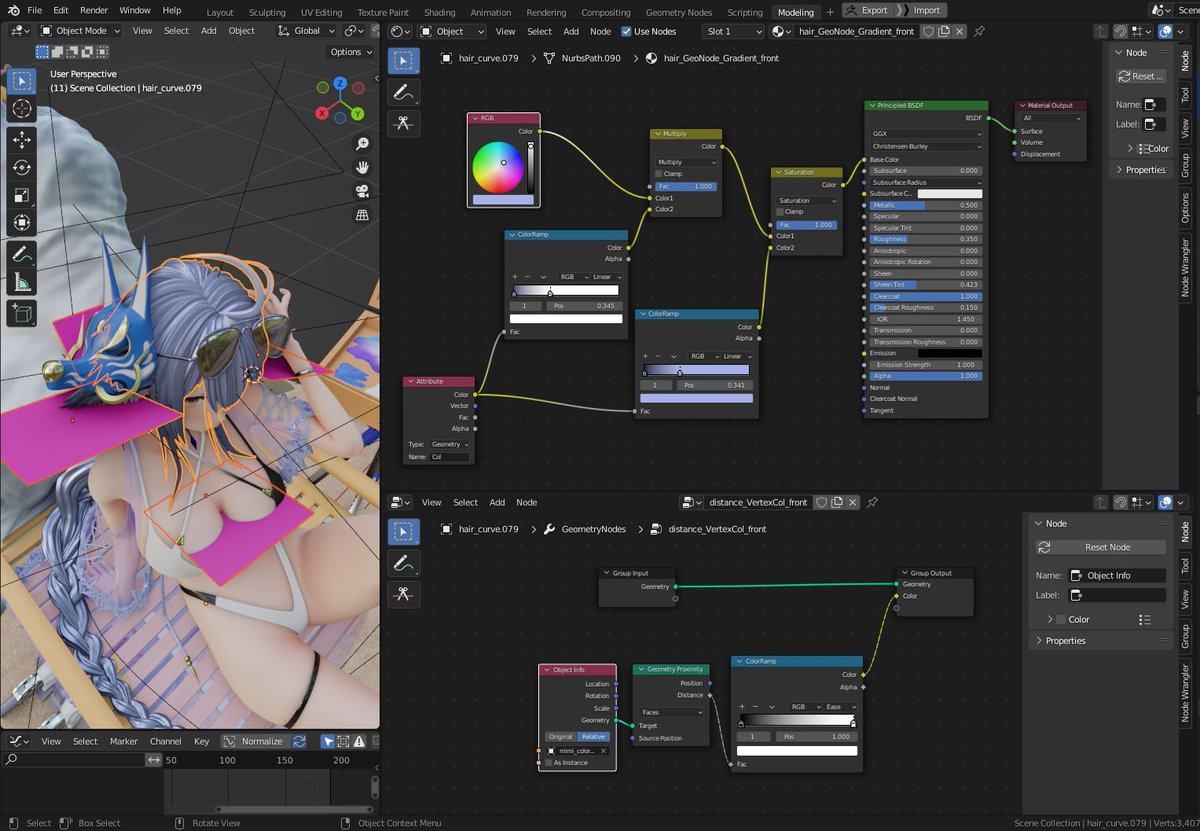Select Relative option on Object Info node
This screenshot has width=1200, height=831.
click(593, 737)
